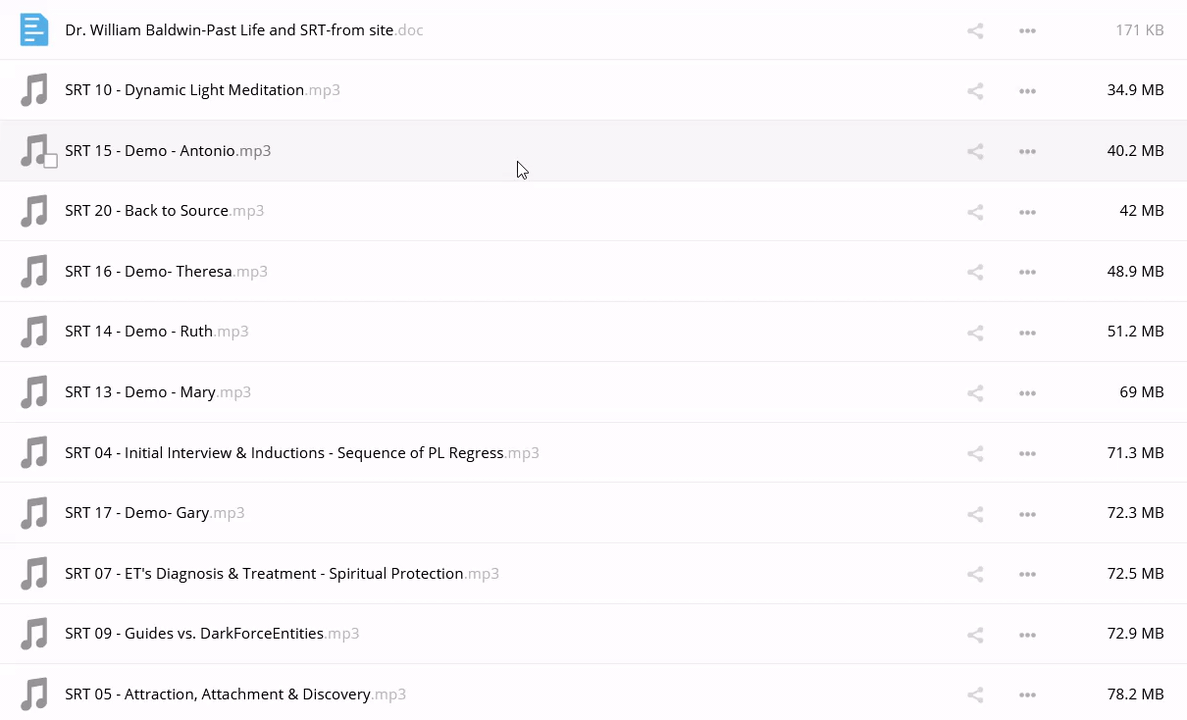Select SRT 05 Attraction, Attachment & Discovery file name

pos(217,694)
